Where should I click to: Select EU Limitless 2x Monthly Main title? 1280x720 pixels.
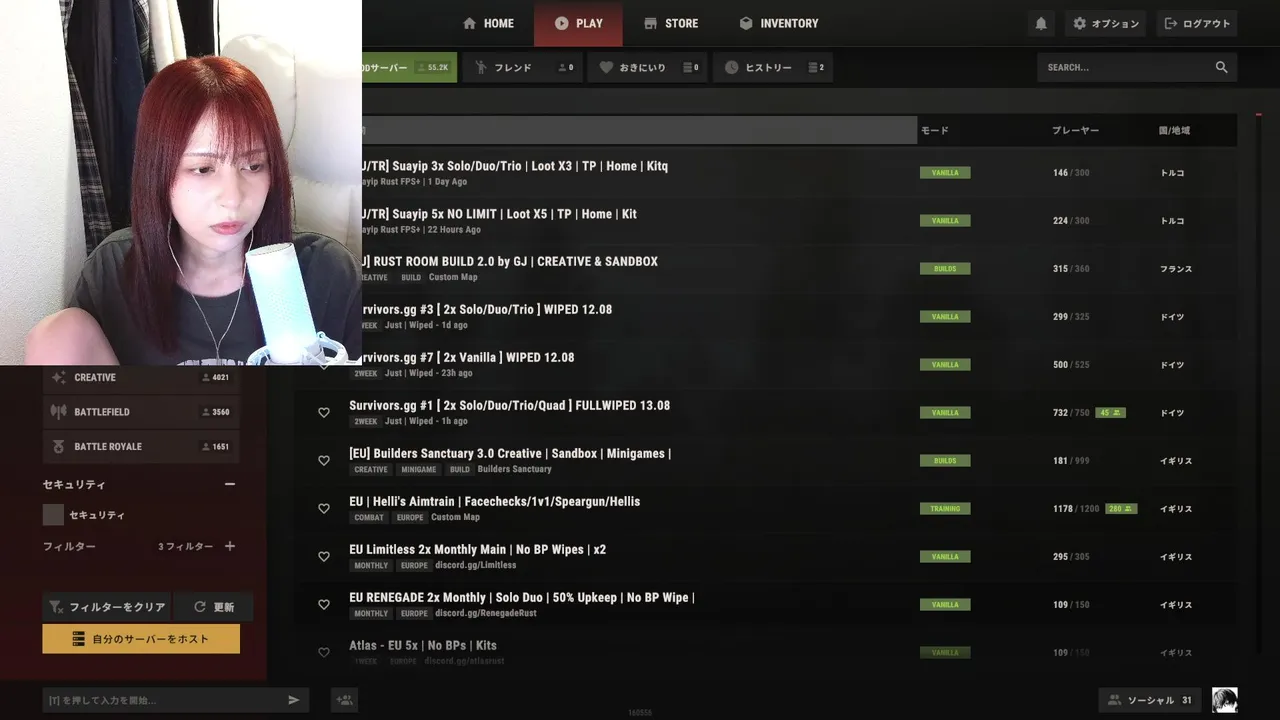pos(477,549)
